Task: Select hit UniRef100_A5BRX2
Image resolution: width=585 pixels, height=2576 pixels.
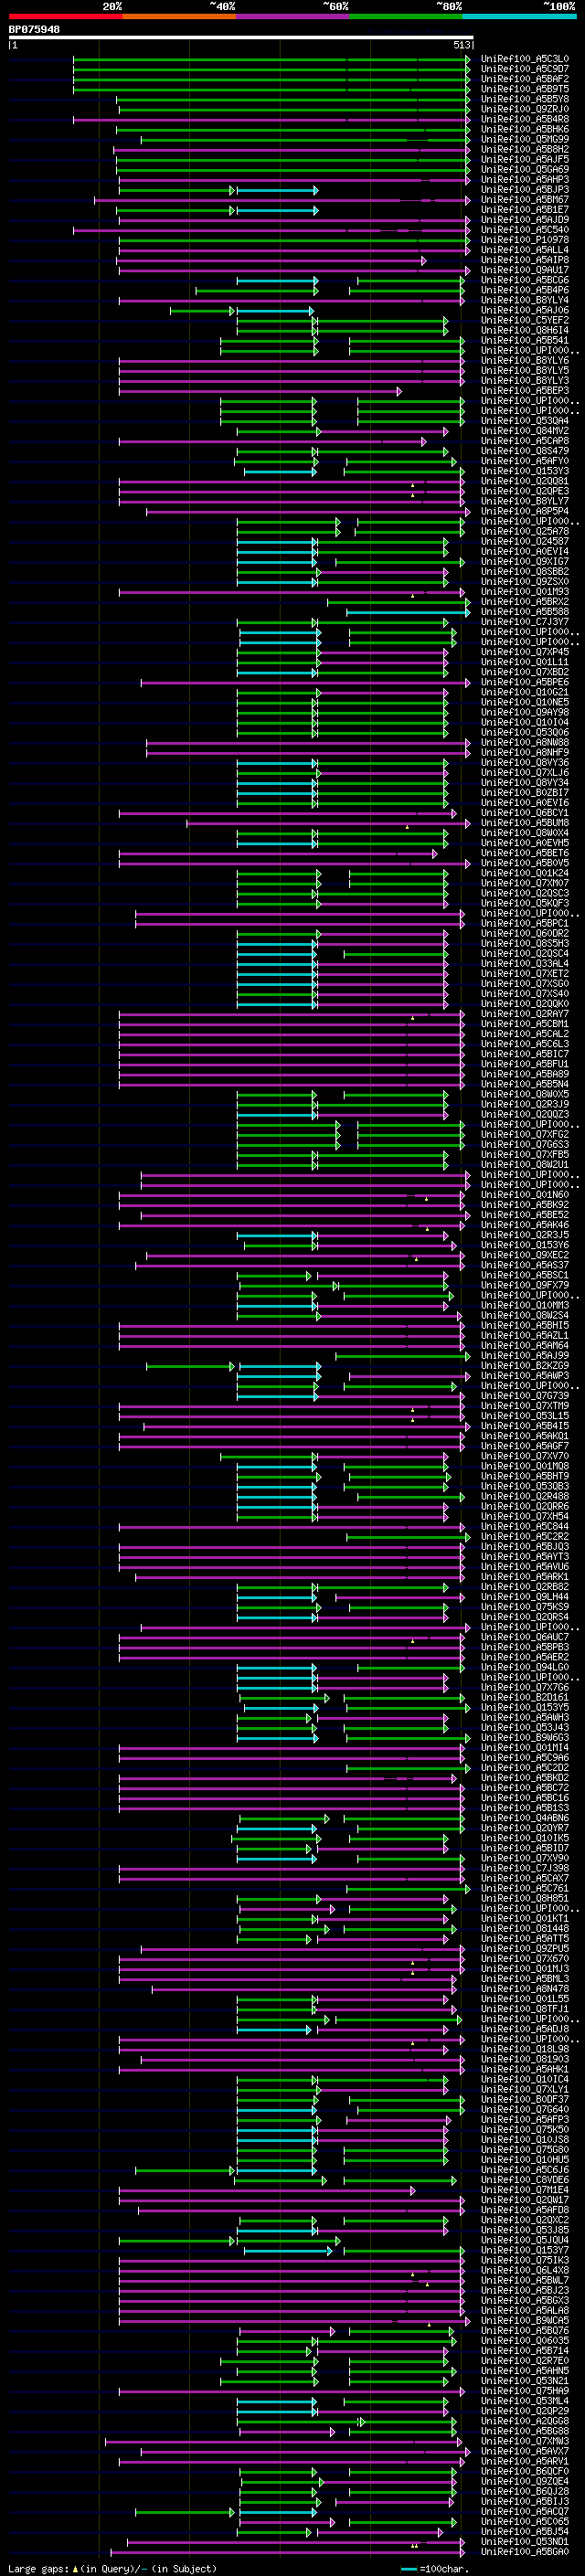Action: pyautogui.click(x=525, y=602)
